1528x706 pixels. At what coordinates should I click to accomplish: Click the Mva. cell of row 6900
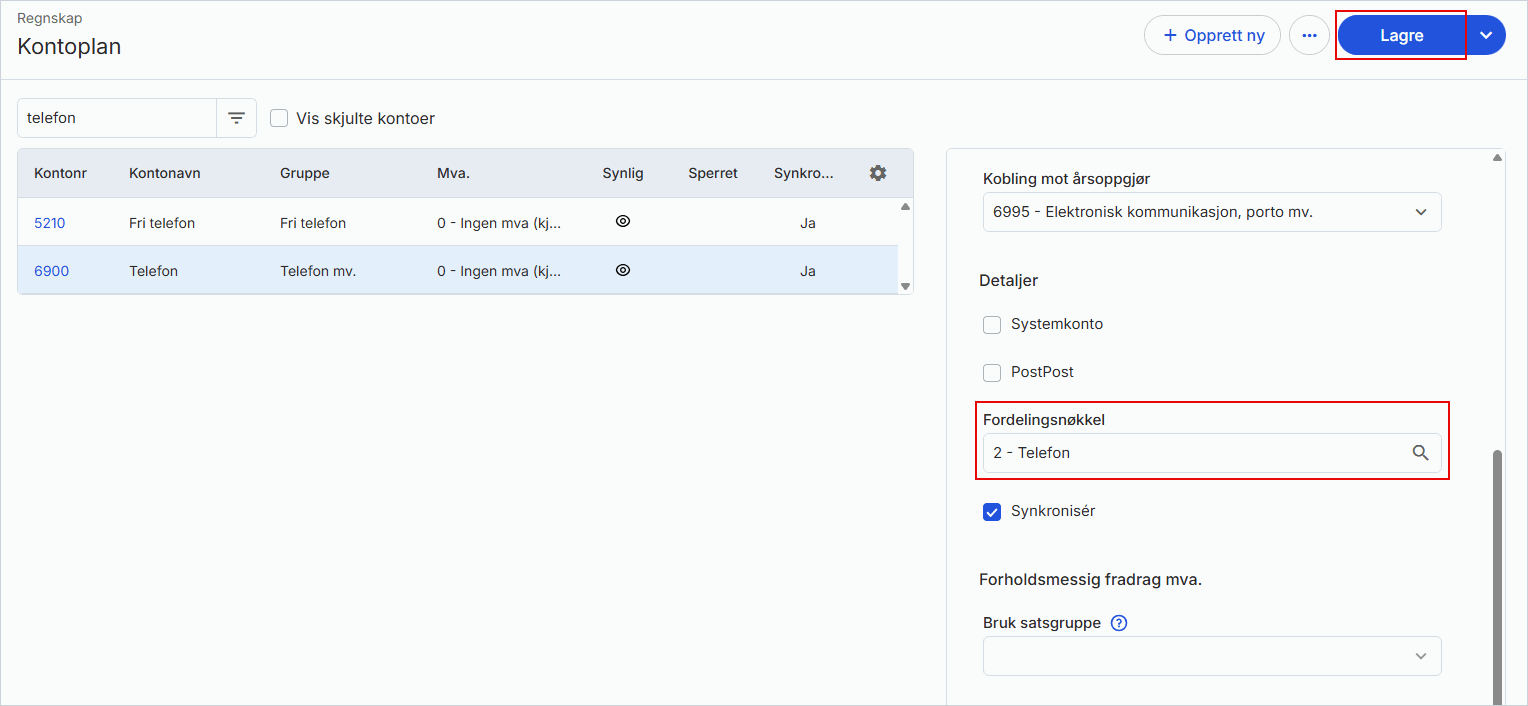(499, 271)
